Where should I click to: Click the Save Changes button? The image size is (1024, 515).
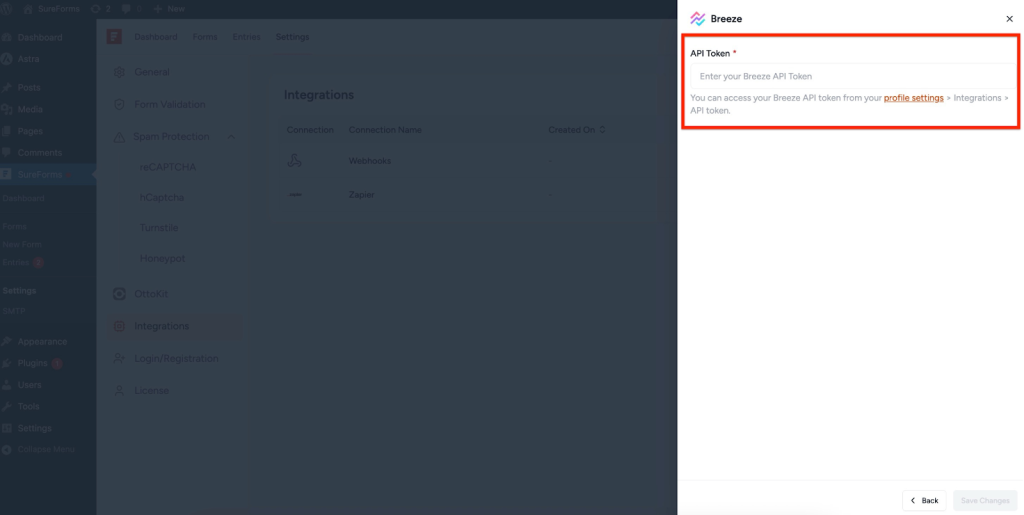pos(985,501)
